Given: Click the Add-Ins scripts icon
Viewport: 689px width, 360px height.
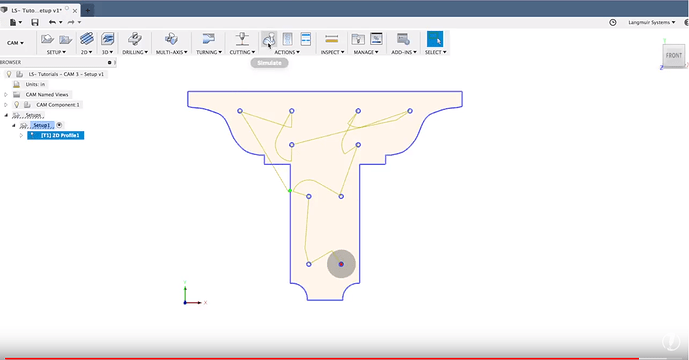Looking at the screenshot, I should point(403,39).
